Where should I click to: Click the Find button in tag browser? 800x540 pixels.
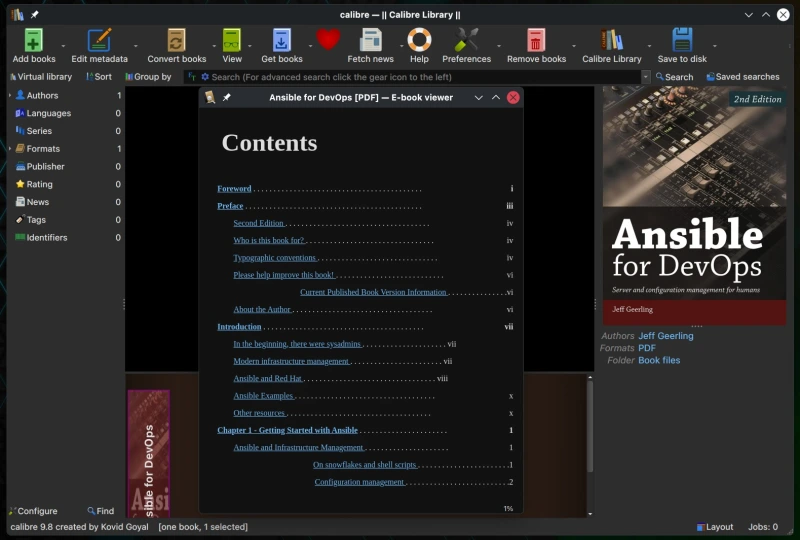tap(101, 511)
